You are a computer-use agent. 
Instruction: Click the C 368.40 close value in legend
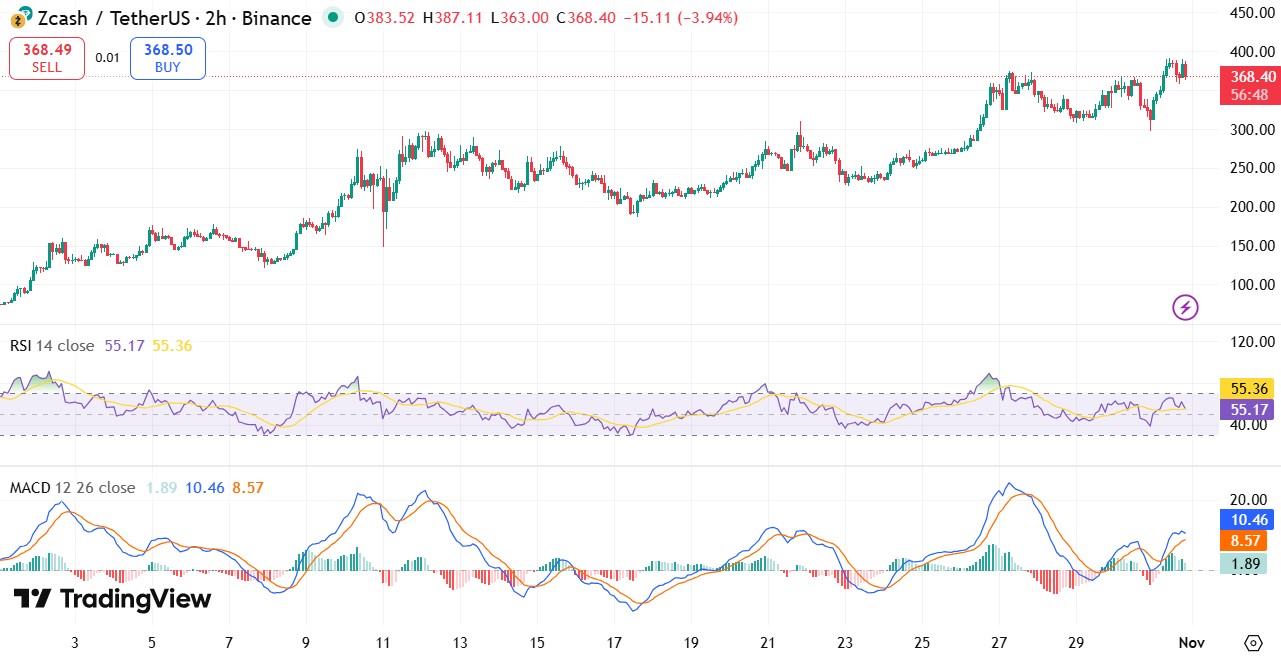coord(584,18)
